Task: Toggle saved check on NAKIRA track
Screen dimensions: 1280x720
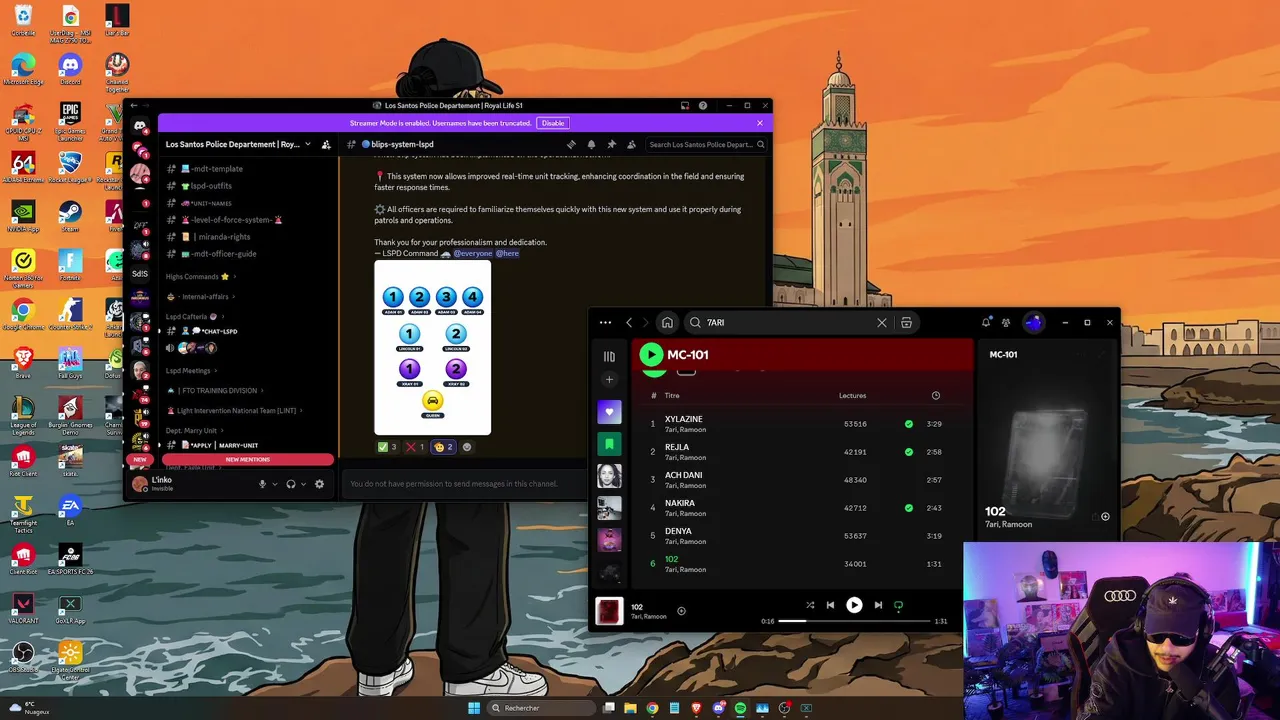Action: pos(908,508)
